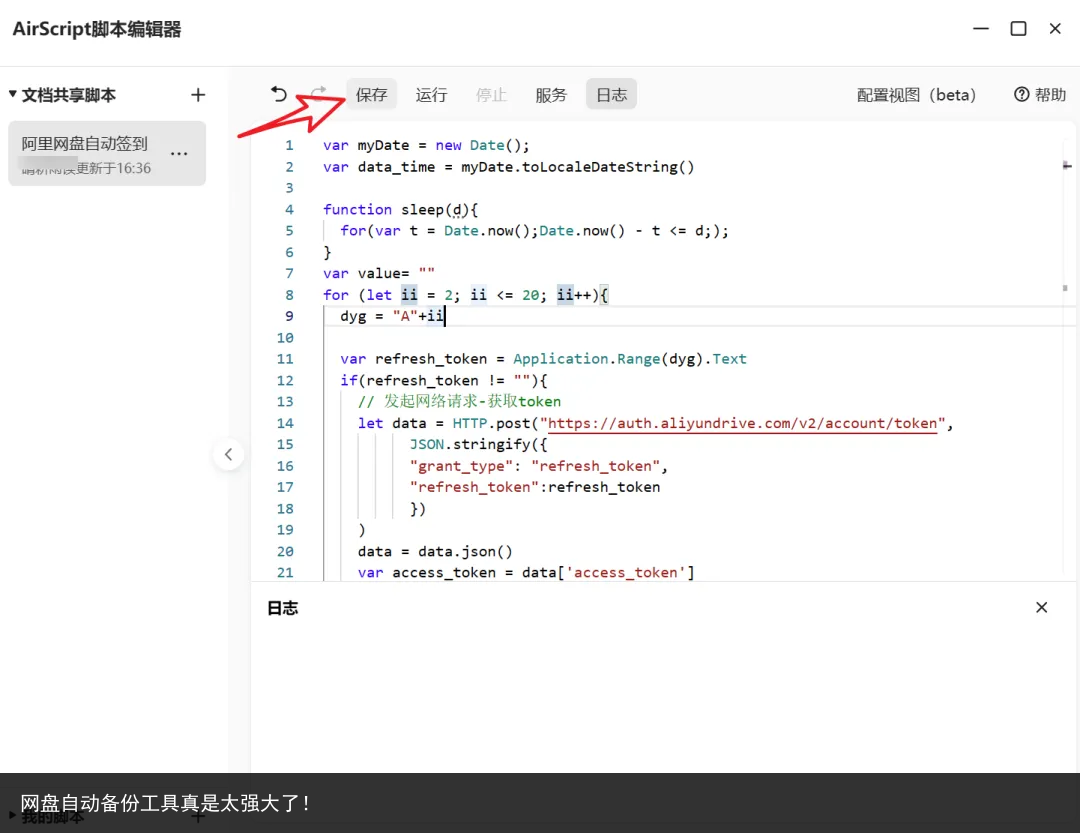Open the 服务 services menu

[x=551, y=94]
